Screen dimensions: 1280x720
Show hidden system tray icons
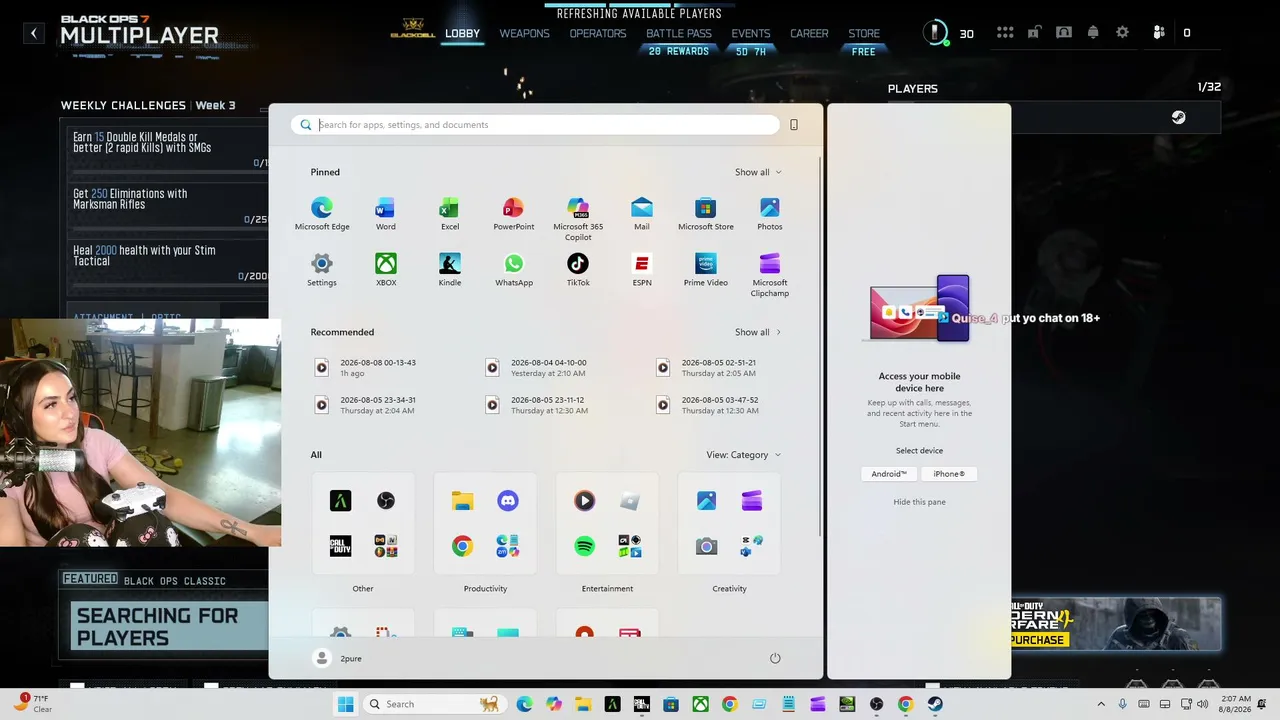tap(1102, 704)
